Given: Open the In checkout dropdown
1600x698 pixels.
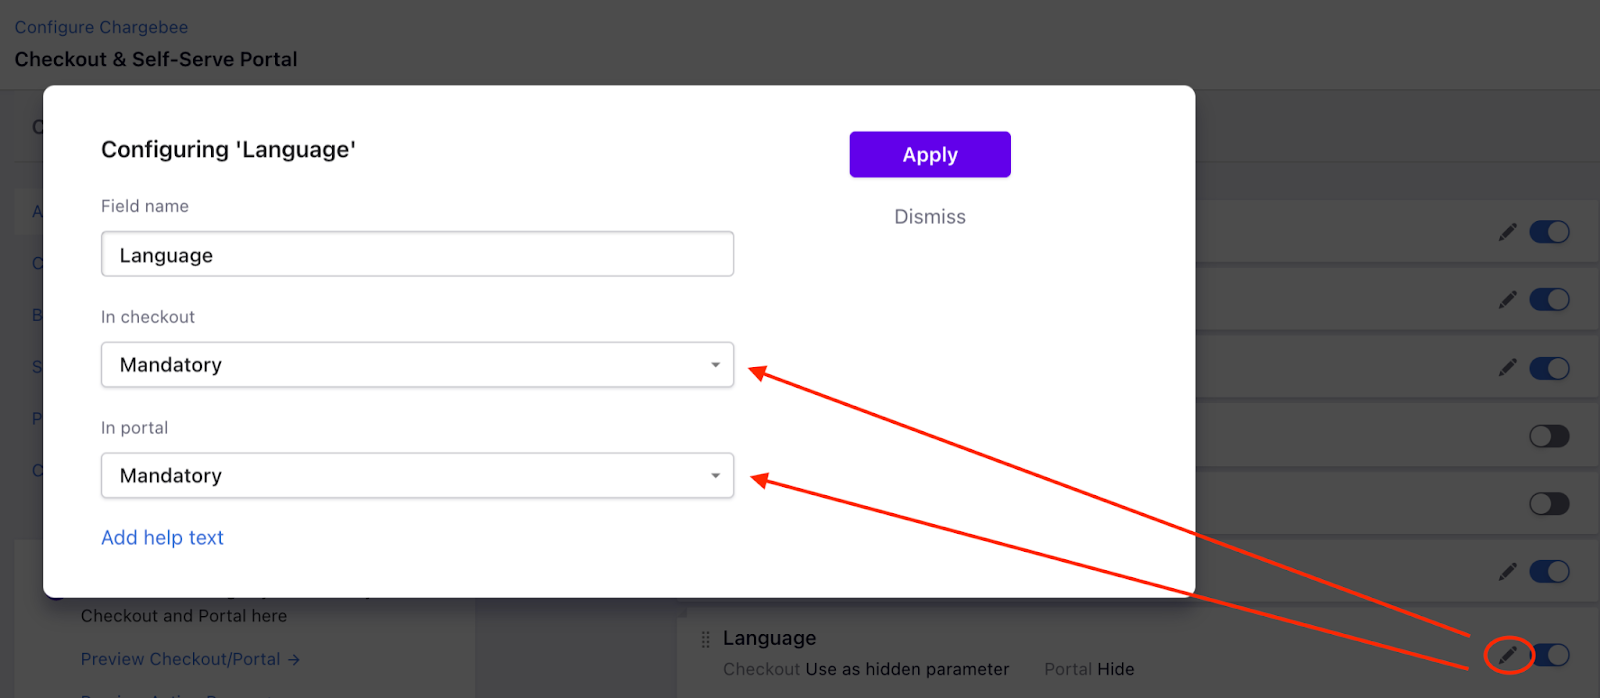Looking at the screenshot, I should tap(417, 365).
